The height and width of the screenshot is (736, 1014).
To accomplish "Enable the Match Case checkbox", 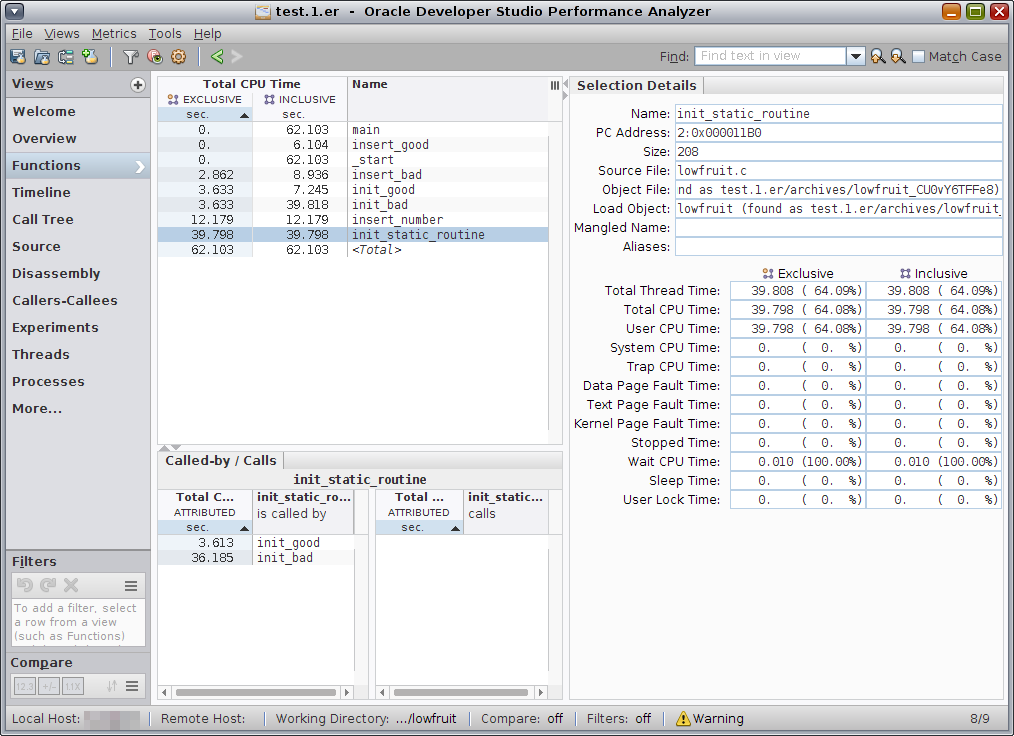I will coord(918,57).
